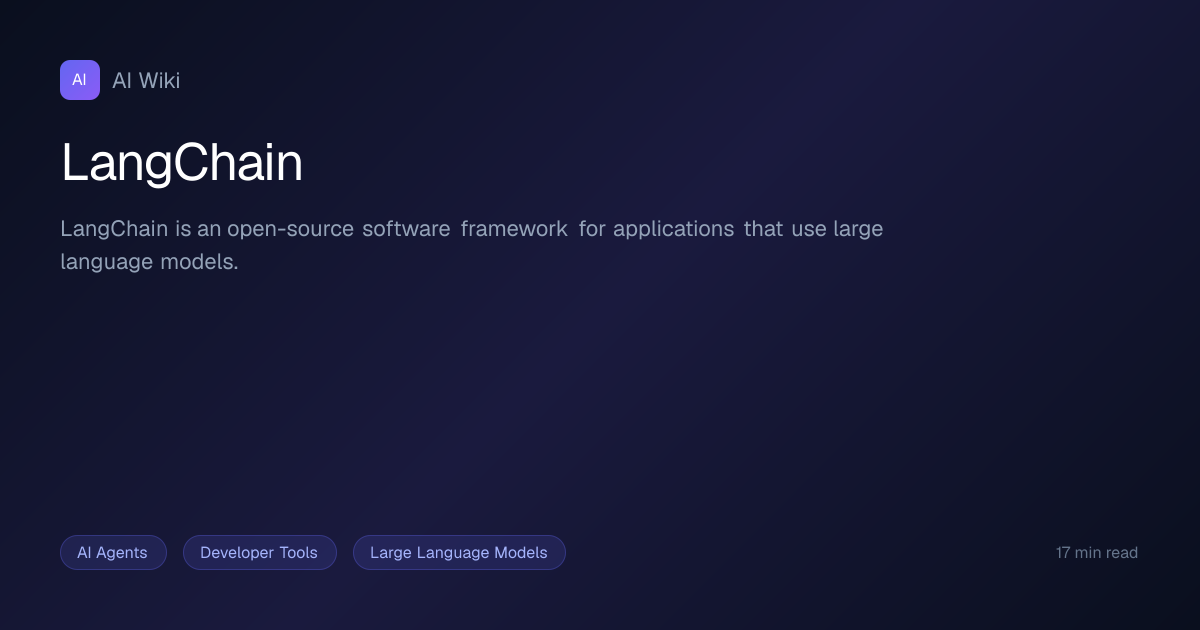Viewport: 1200px width, 630px height.
Task: Click the purple AI logo icon
Action: (80, 80)
